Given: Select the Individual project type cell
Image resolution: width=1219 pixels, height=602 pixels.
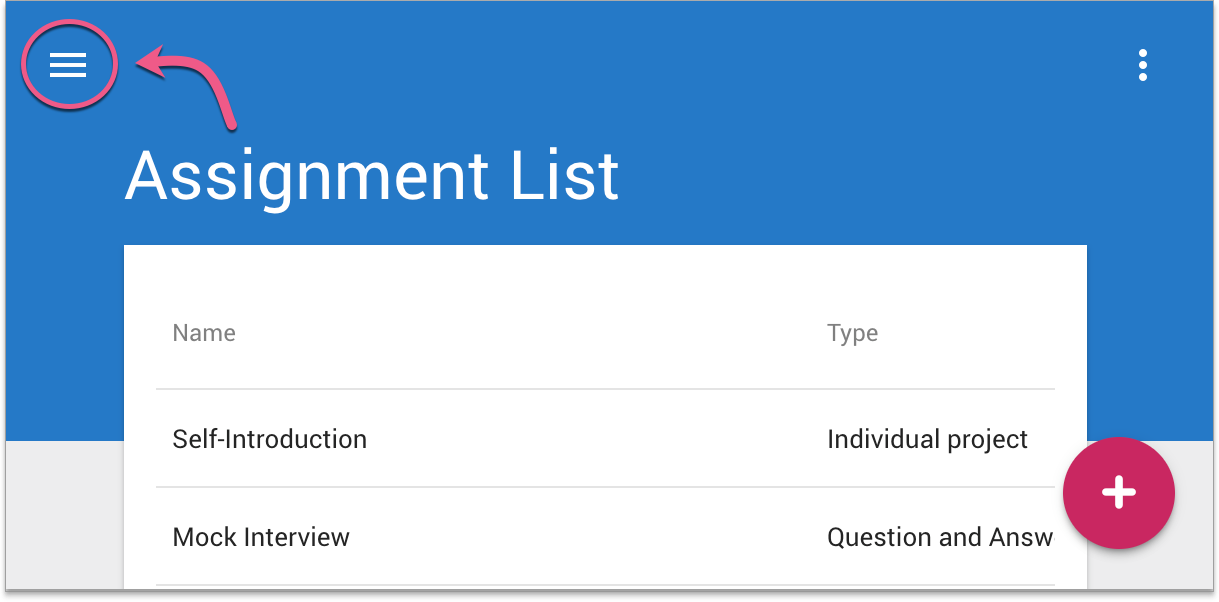Looking at the screenshot, I should [x=927, y=439].
